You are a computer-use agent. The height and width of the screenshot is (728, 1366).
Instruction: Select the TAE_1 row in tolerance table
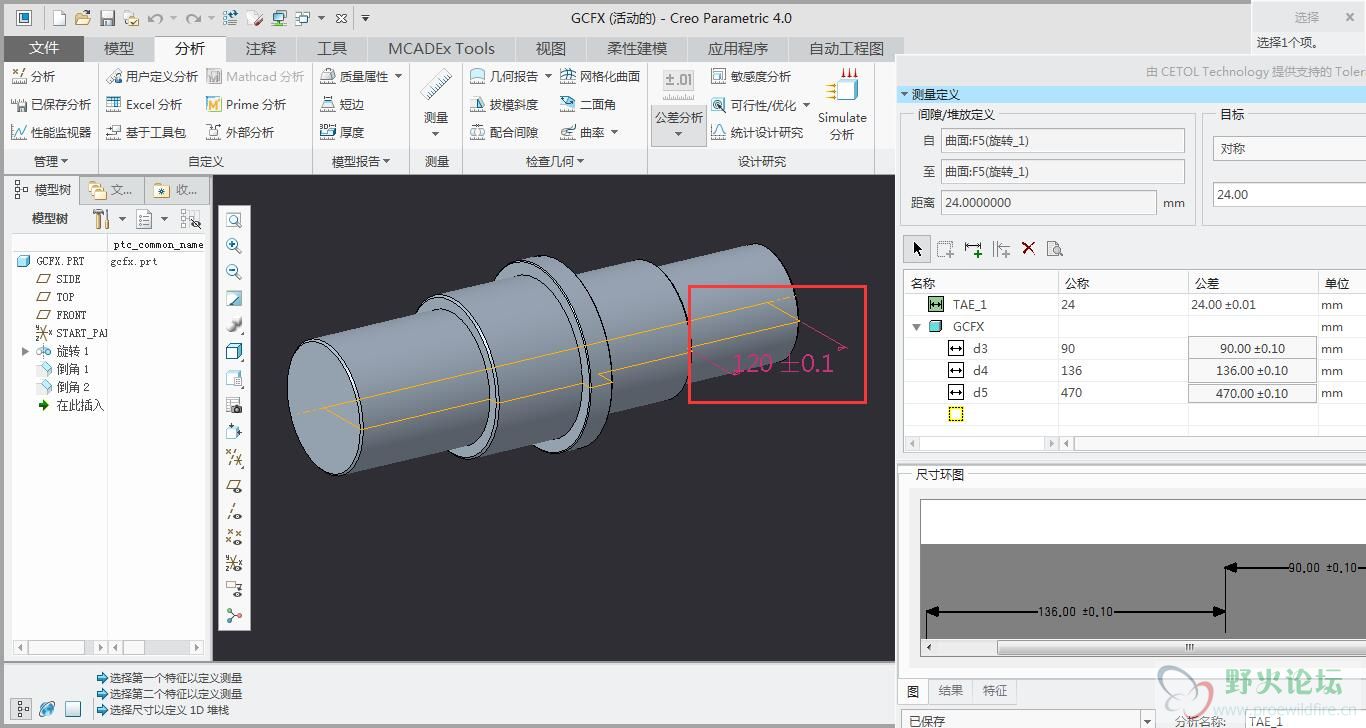(1134, 304)
